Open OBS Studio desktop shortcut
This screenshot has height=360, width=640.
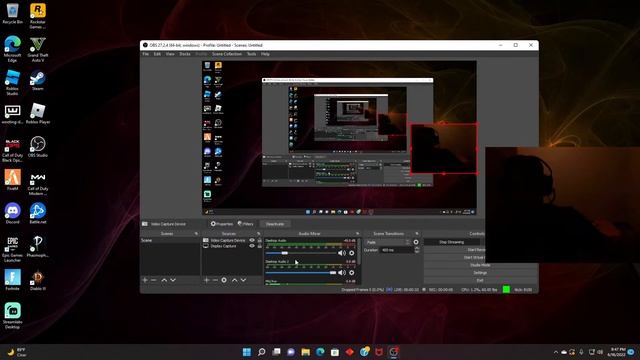(38, 147)
